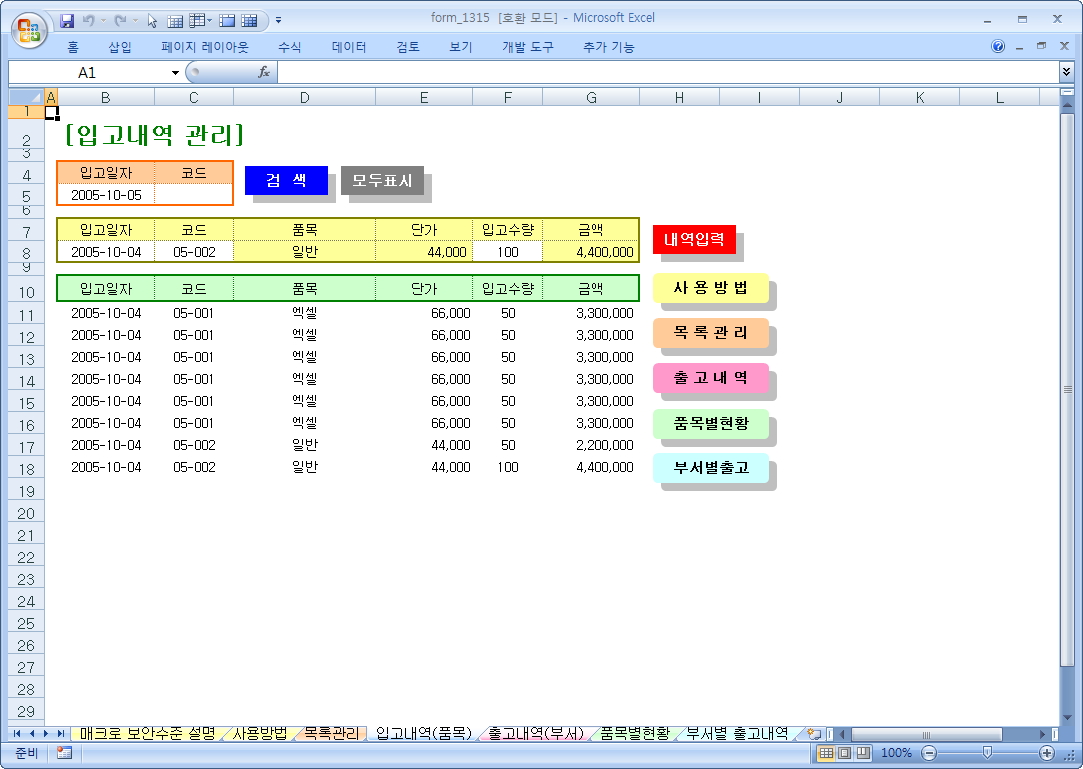Click the blue 검색 button
This screenshot has height=769, width=1083.
pos(286,180)
